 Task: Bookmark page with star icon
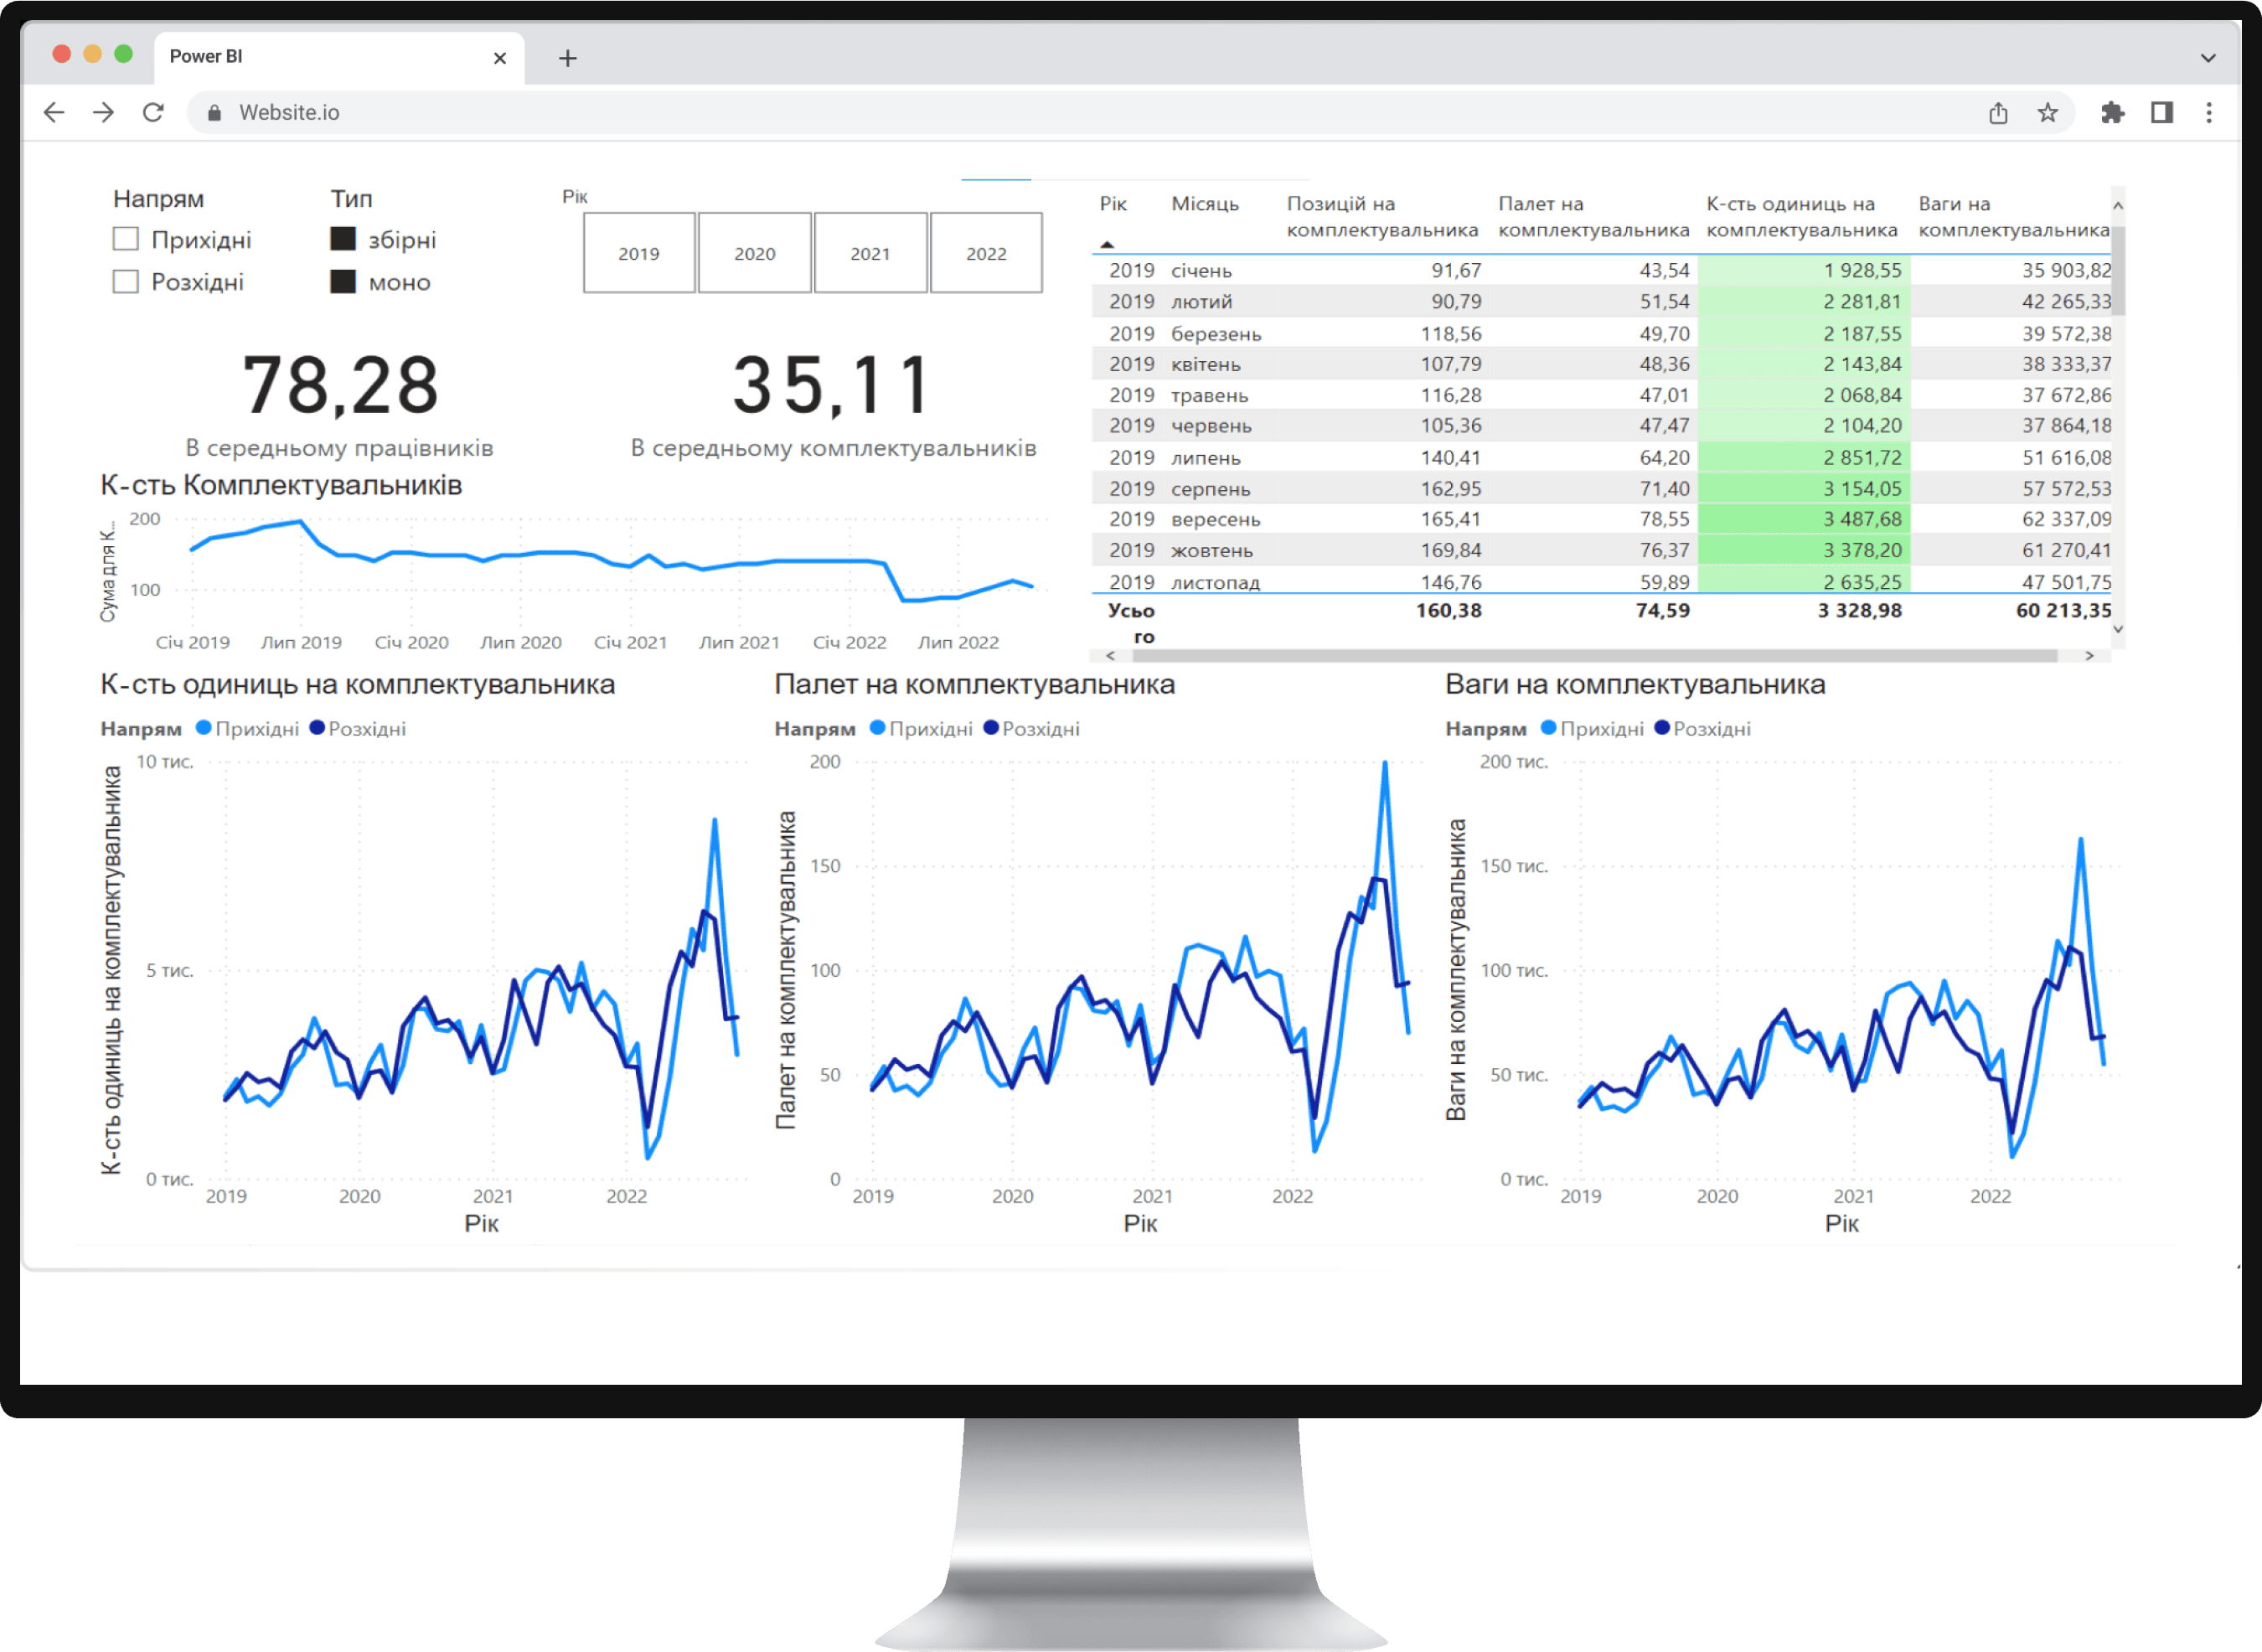(x=2047, y=113)
